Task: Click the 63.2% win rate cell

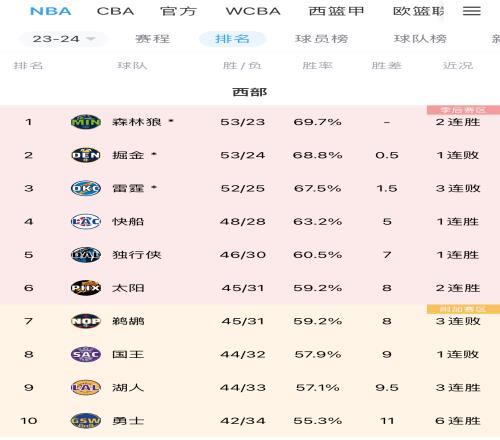Action: (x=317, y=222)
